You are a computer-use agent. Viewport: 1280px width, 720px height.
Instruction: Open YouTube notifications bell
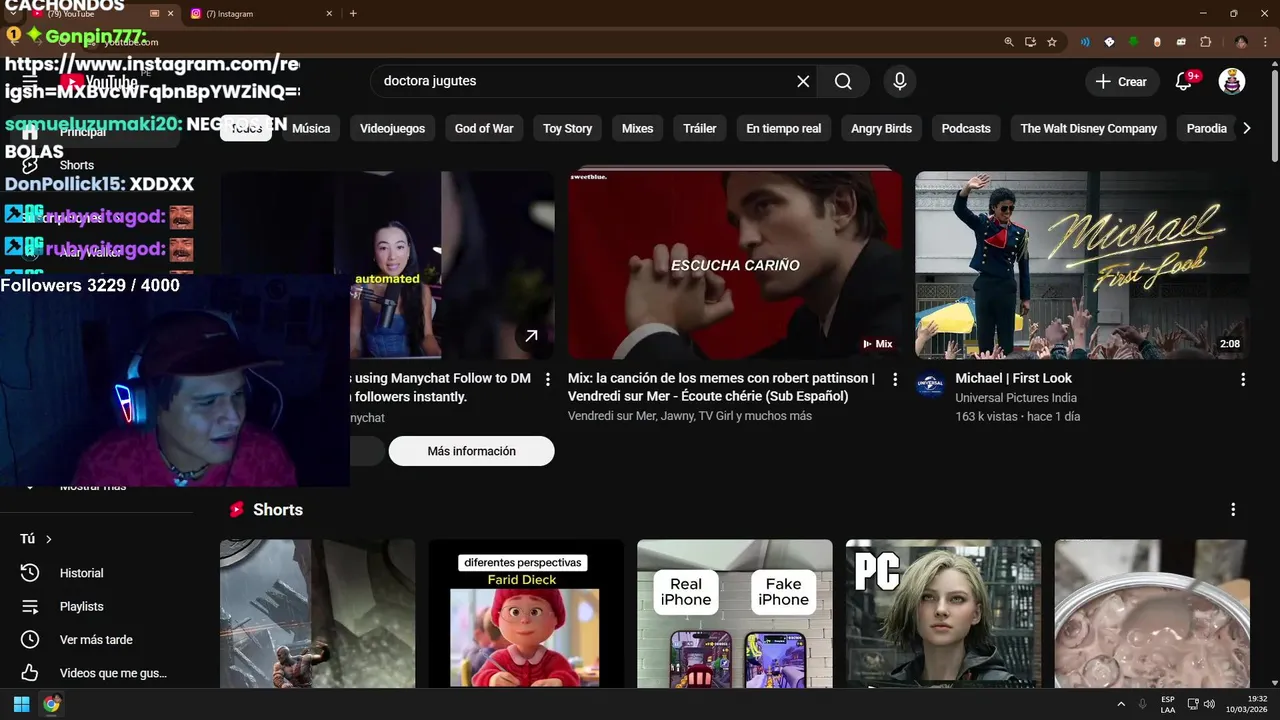(x=1184, y=81)
